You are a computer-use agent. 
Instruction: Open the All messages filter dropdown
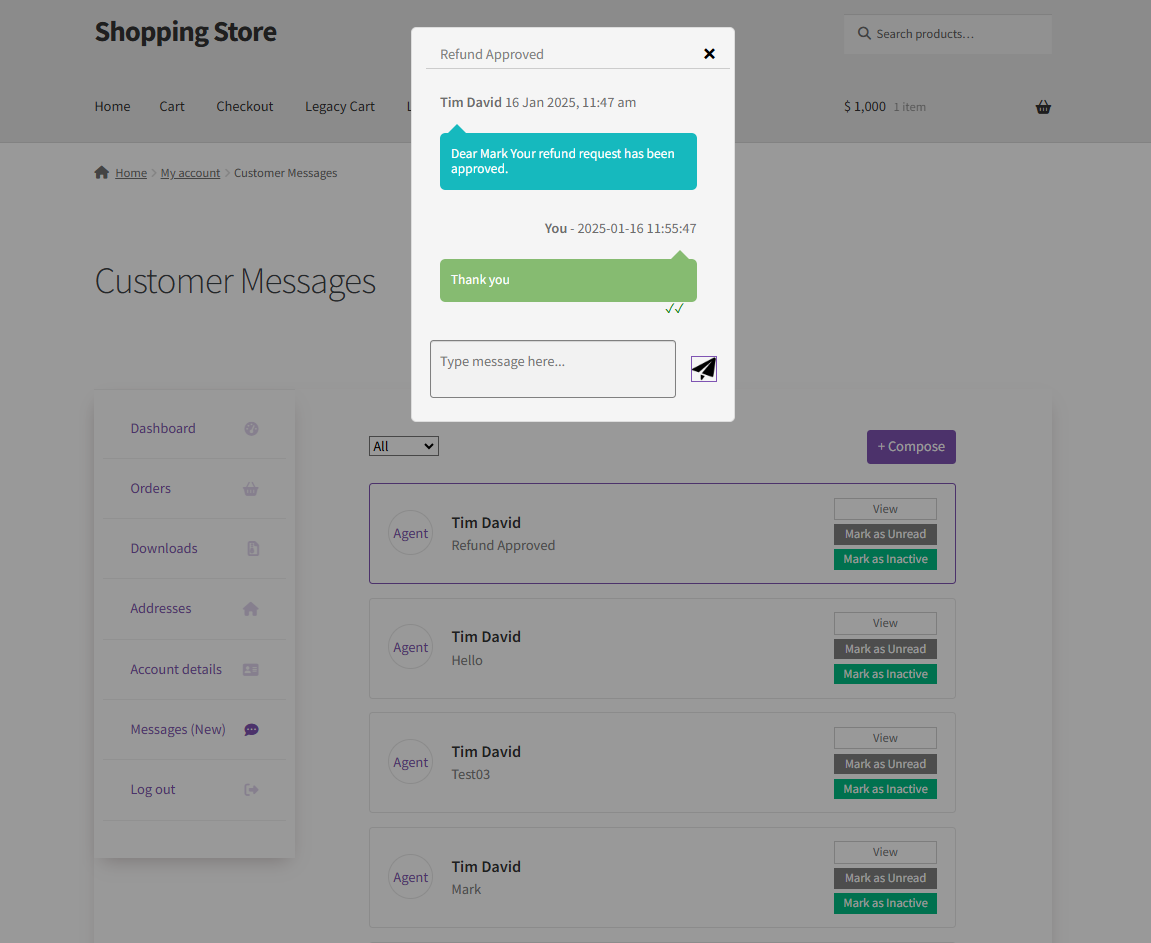(404, 446)
